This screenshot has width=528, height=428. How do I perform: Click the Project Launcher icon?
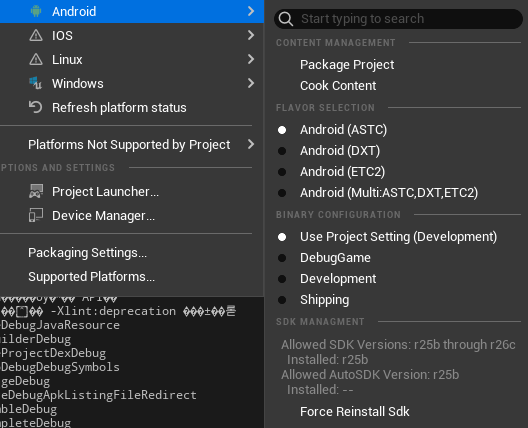click(x=36, y=191)
